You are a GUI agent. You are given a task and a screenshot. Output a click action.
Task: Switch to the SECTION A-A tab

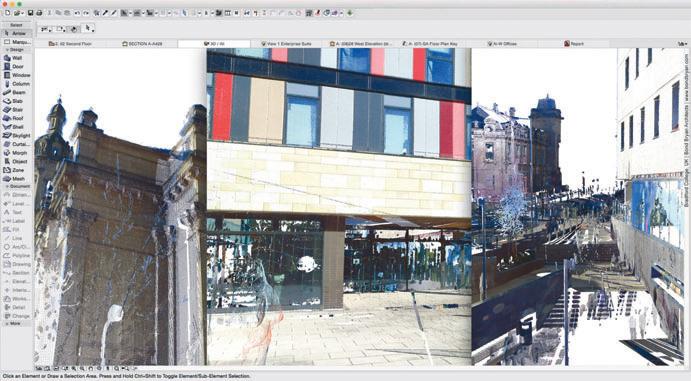[142, 44]
